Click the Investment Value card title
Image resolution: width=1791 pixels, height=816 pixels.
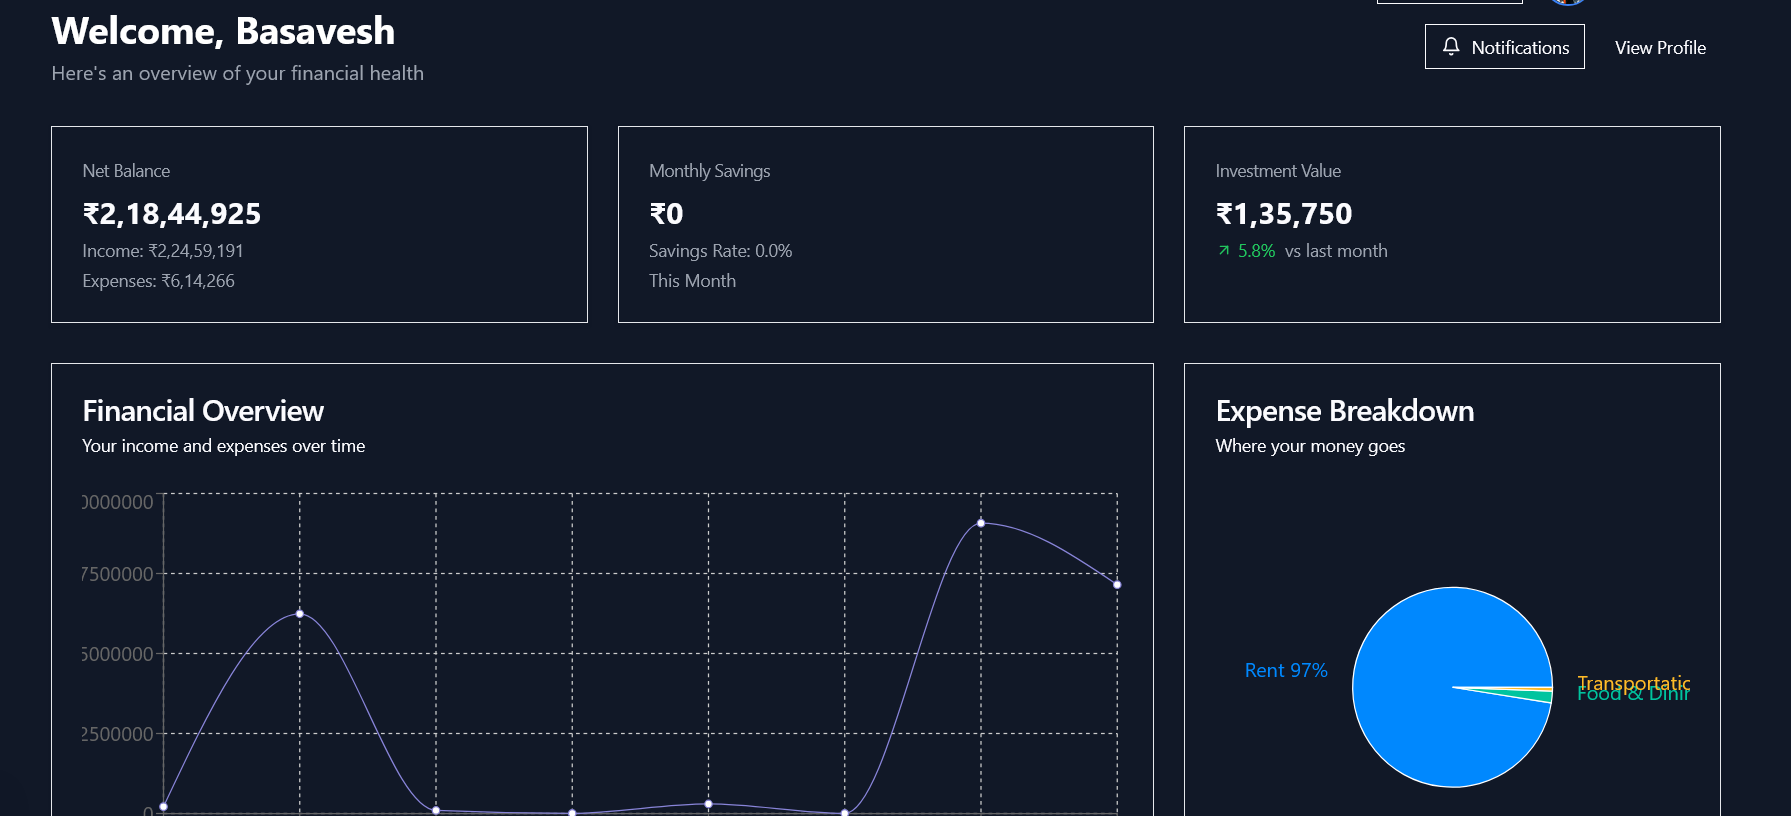click(1278, 171)
